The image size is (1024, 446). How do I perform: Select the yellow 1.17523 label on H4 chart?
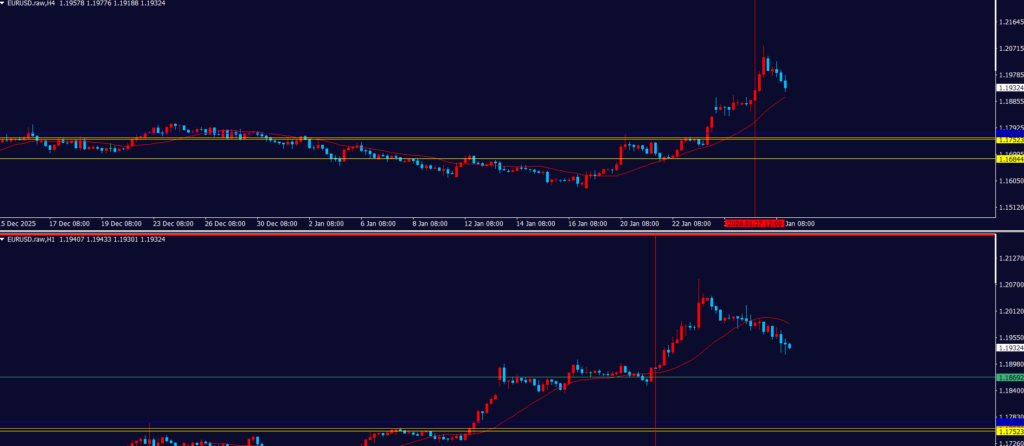pyautogui.click(x=1009, y=141)
